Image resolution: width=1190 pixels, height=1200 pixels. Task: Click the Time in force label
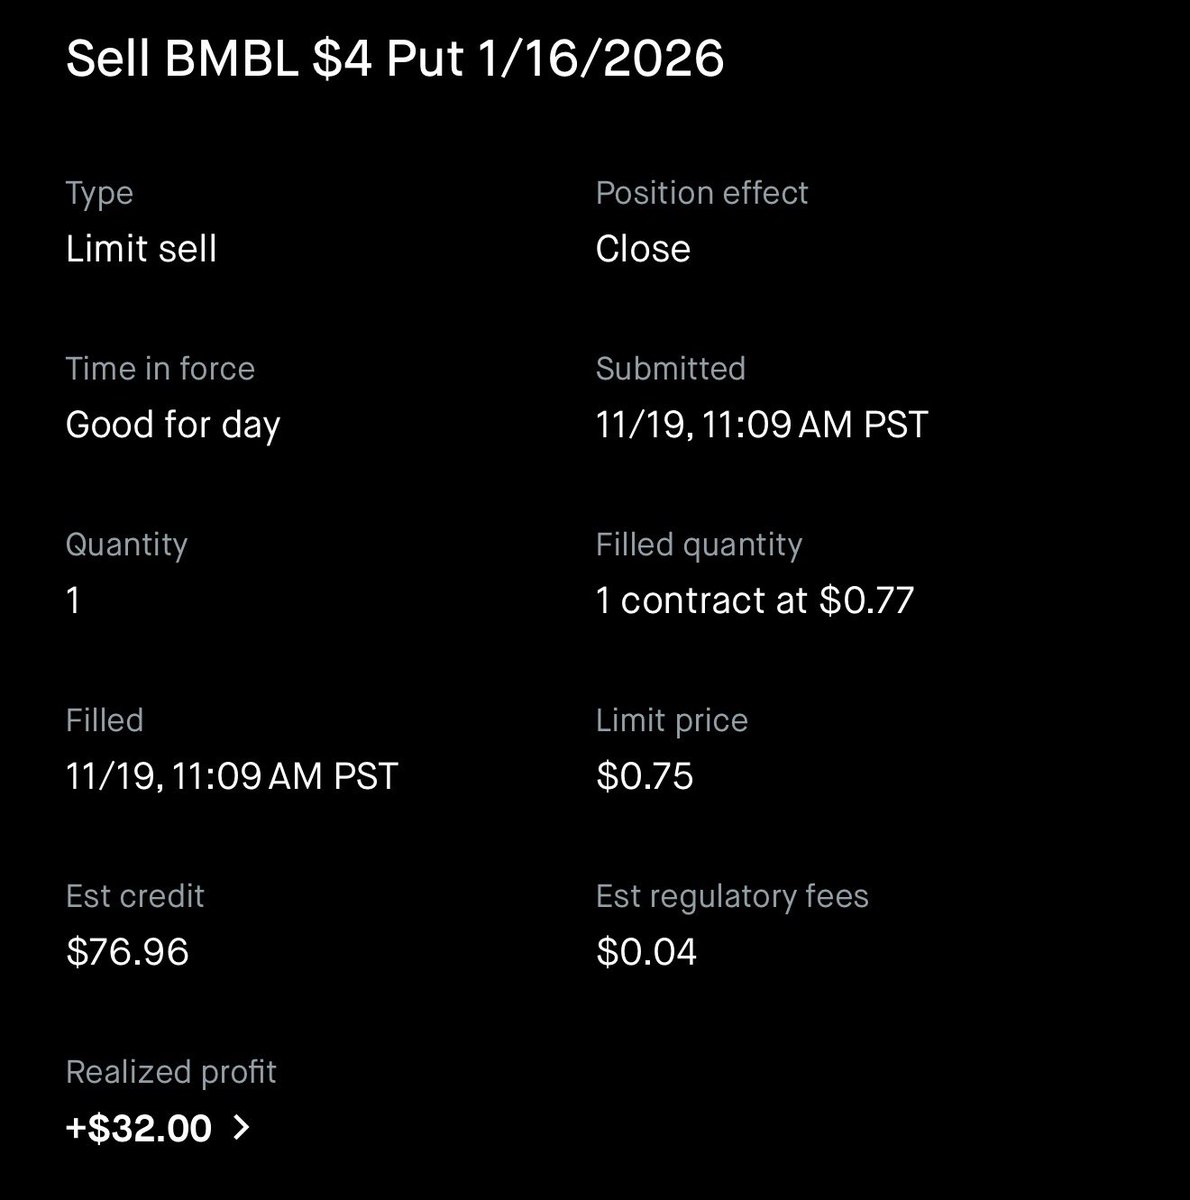[160, 368]
